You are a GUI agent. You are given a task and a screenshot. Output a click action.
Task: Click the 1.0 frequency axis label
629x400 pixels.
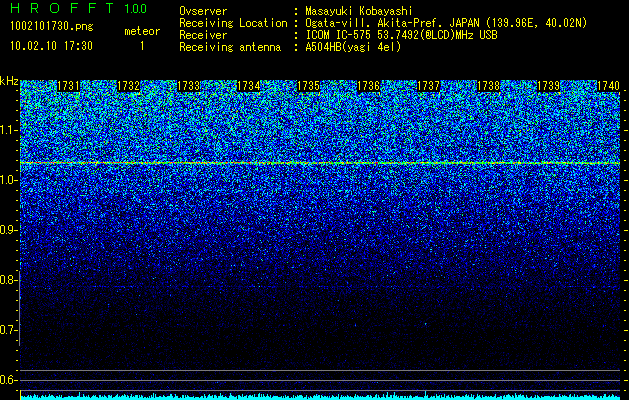point(8,180)
